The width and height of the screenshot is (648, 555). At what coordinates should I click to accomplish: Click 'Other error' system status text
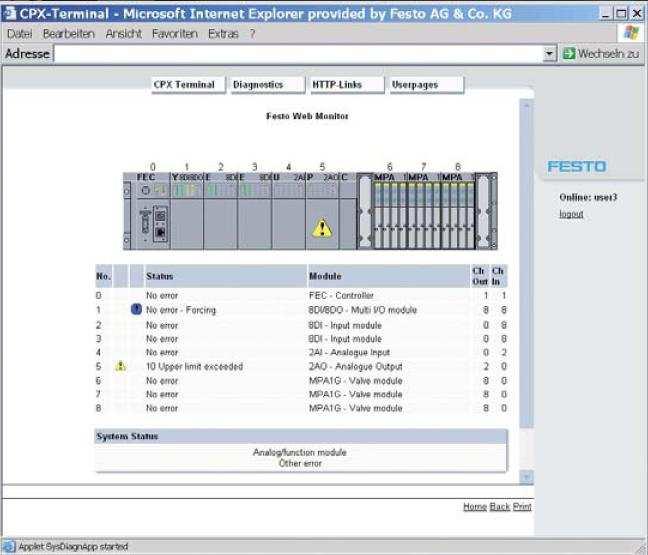300,463
